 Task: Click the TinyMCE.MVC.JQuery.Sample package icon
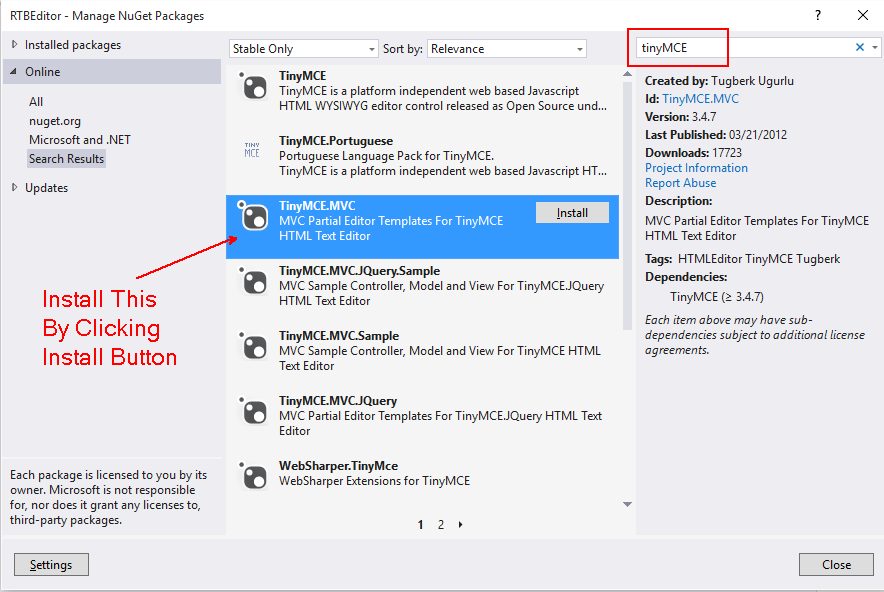(253, 281)
